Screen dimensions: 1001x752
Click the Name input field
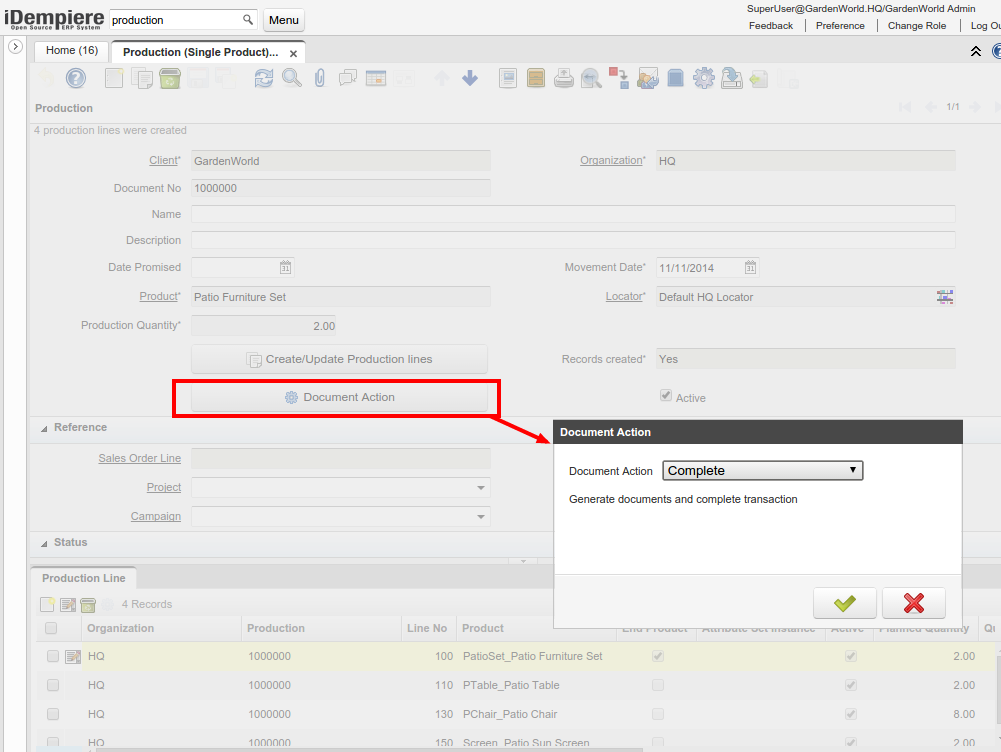coord(572,214)
